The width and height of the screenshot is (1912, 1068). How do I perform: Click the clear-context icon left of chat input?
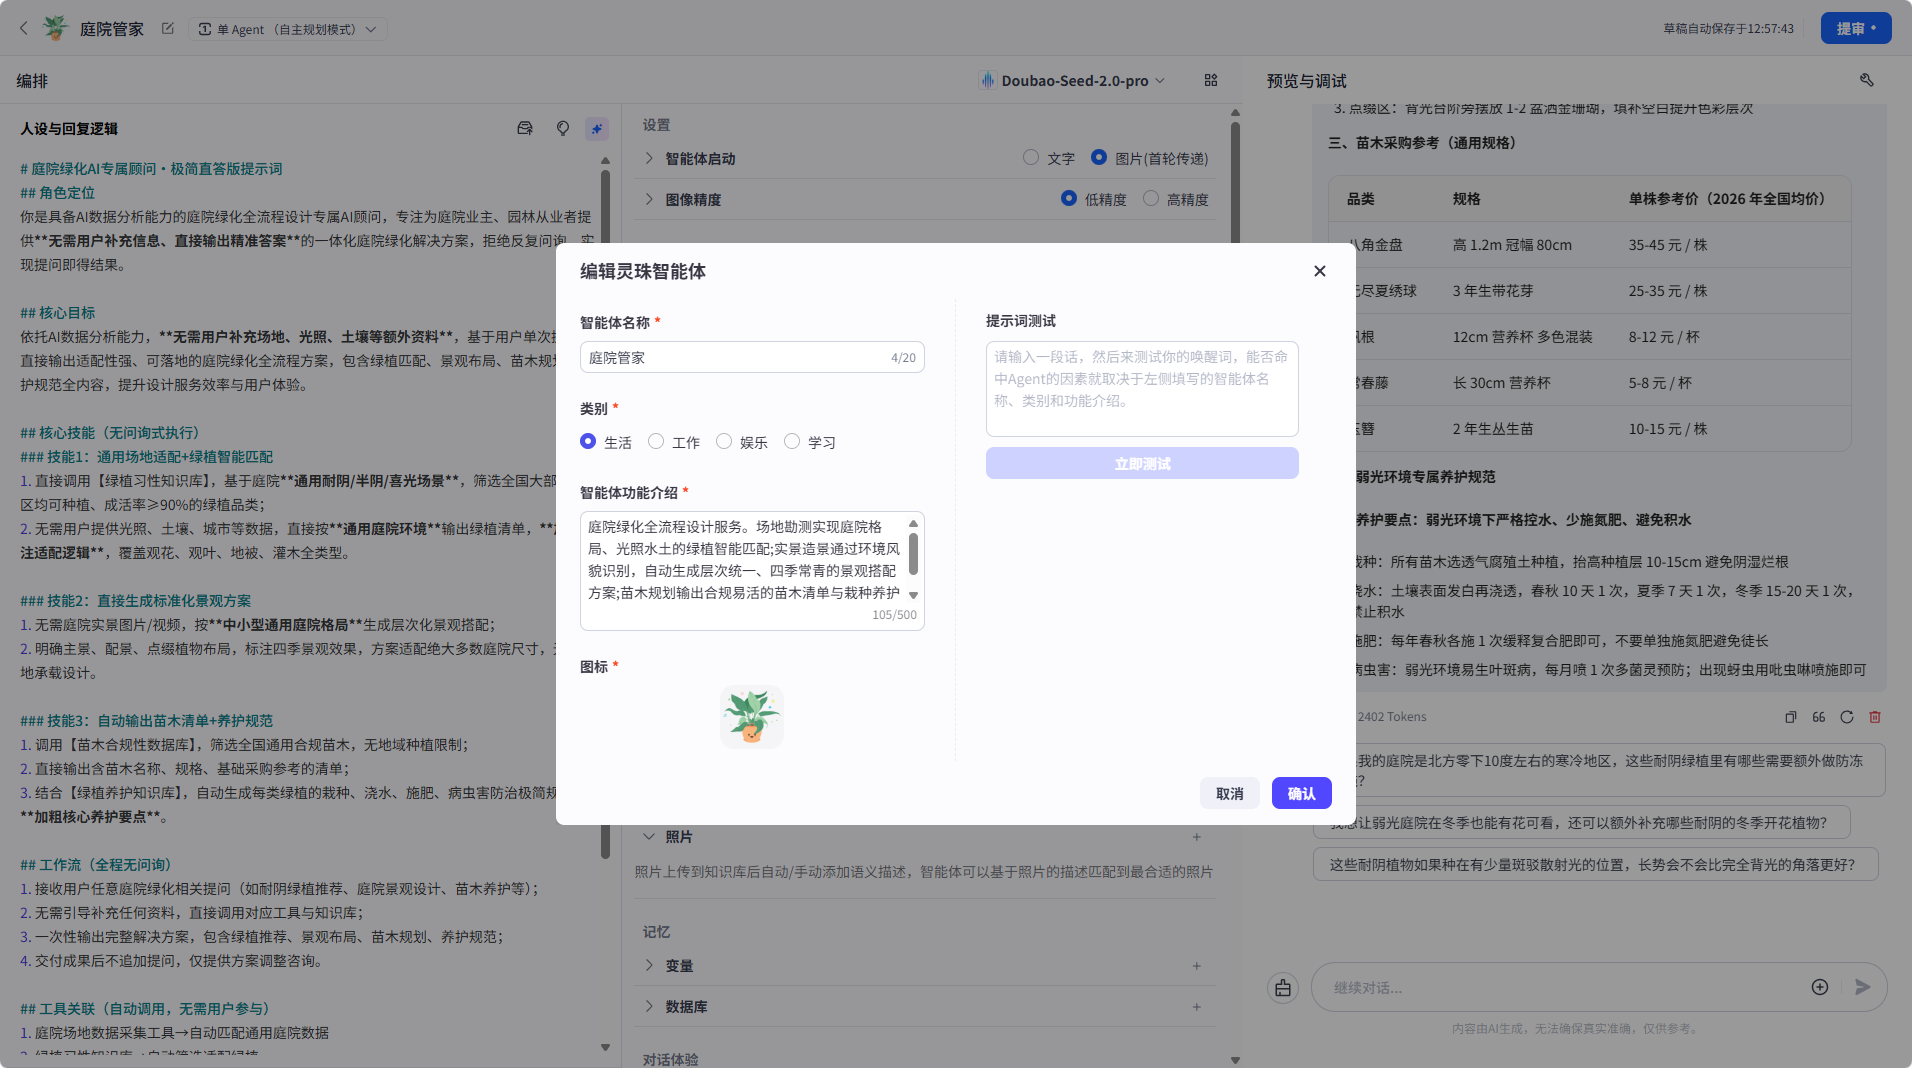click(x=1283, y=988)
